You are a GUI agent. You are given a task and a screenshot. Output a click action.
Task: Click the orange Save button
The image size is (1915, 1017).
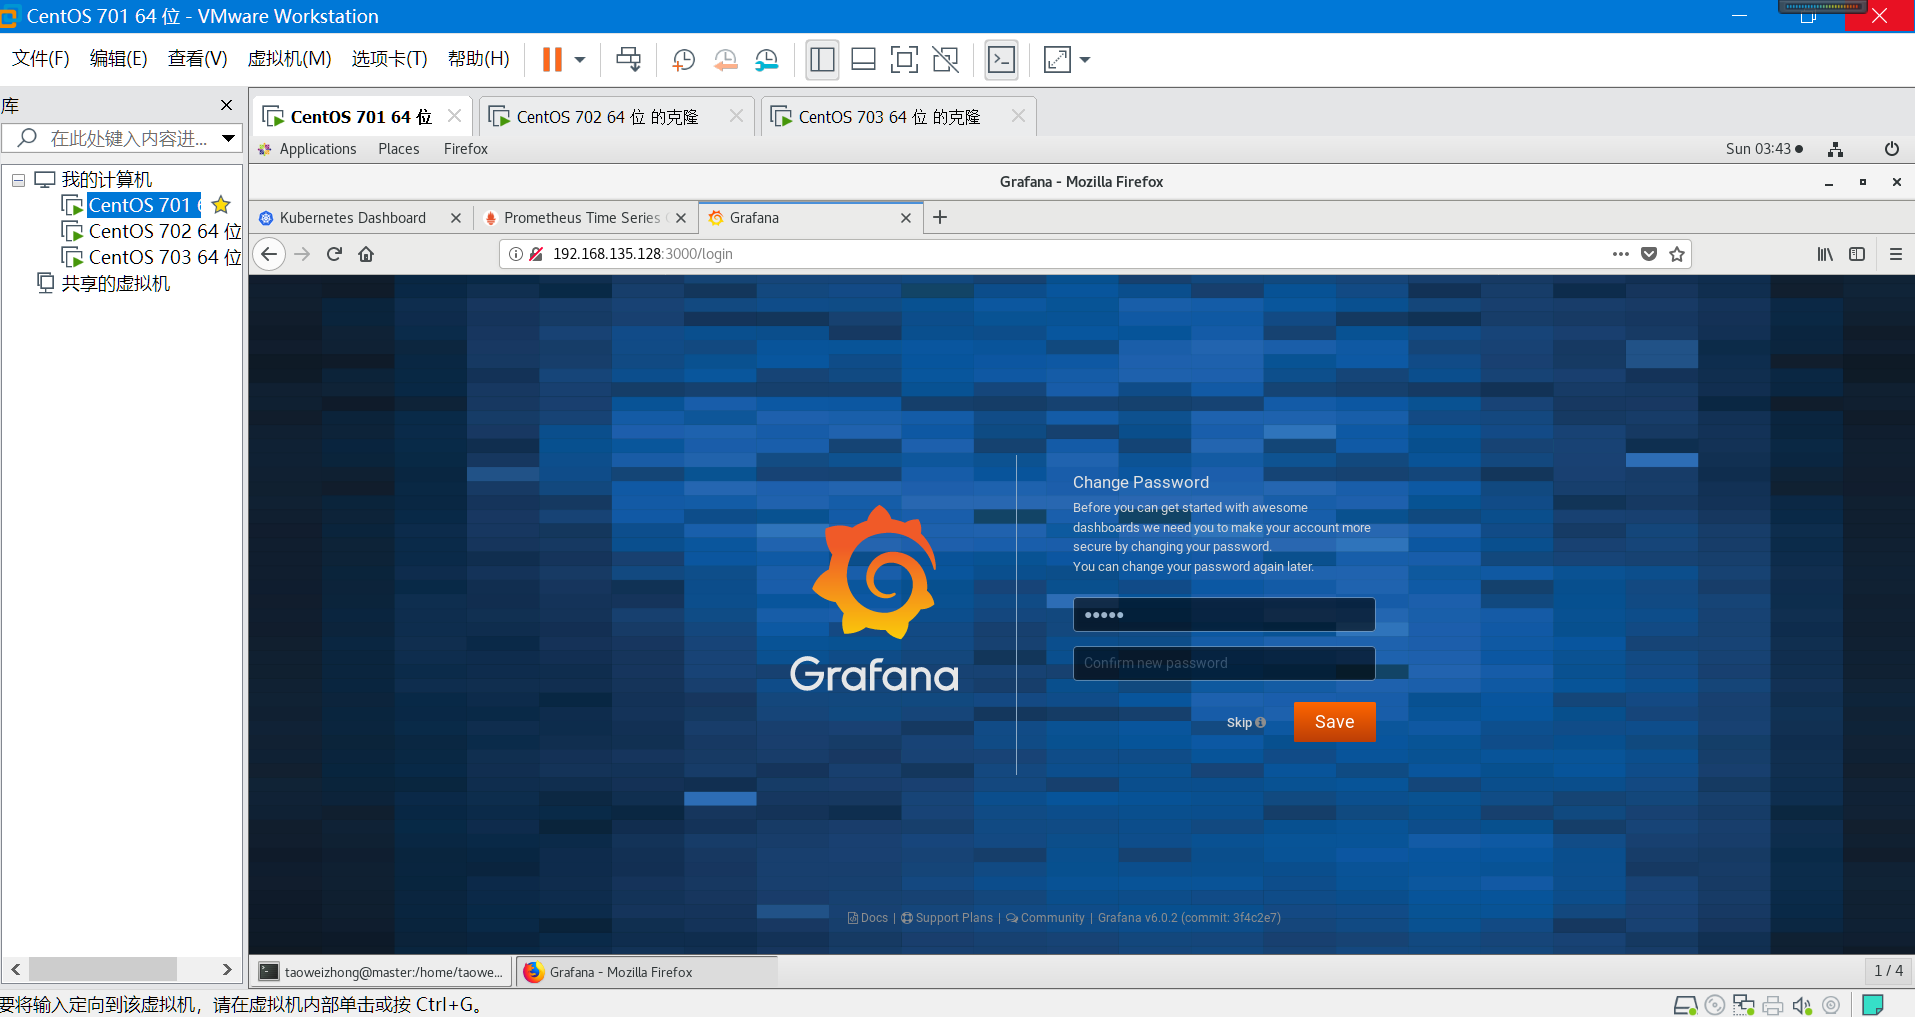1334,722
